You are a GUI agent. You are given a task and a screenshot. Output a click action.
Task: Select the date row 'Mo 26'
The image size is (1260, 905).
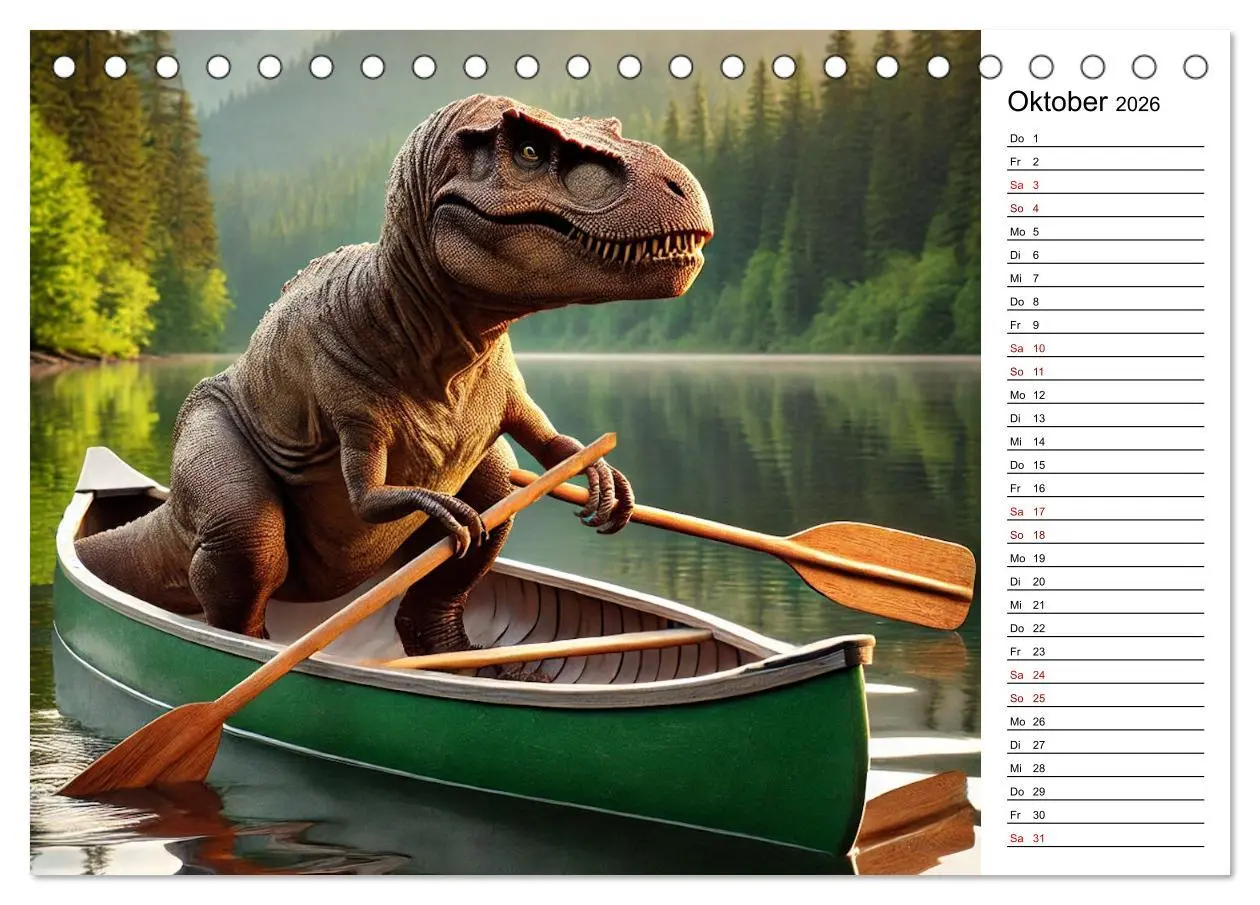[1105, 721]
